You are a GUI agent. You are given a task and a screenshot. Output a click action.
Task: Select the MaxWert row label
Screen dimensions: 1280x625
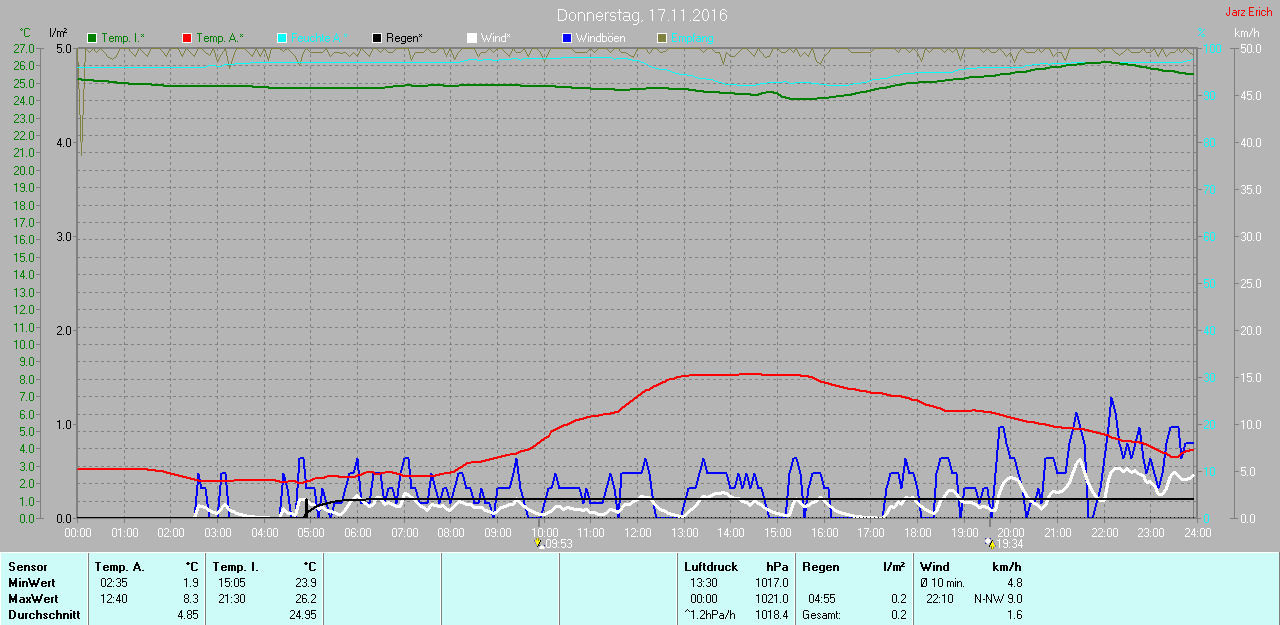[x=31, y=599]
